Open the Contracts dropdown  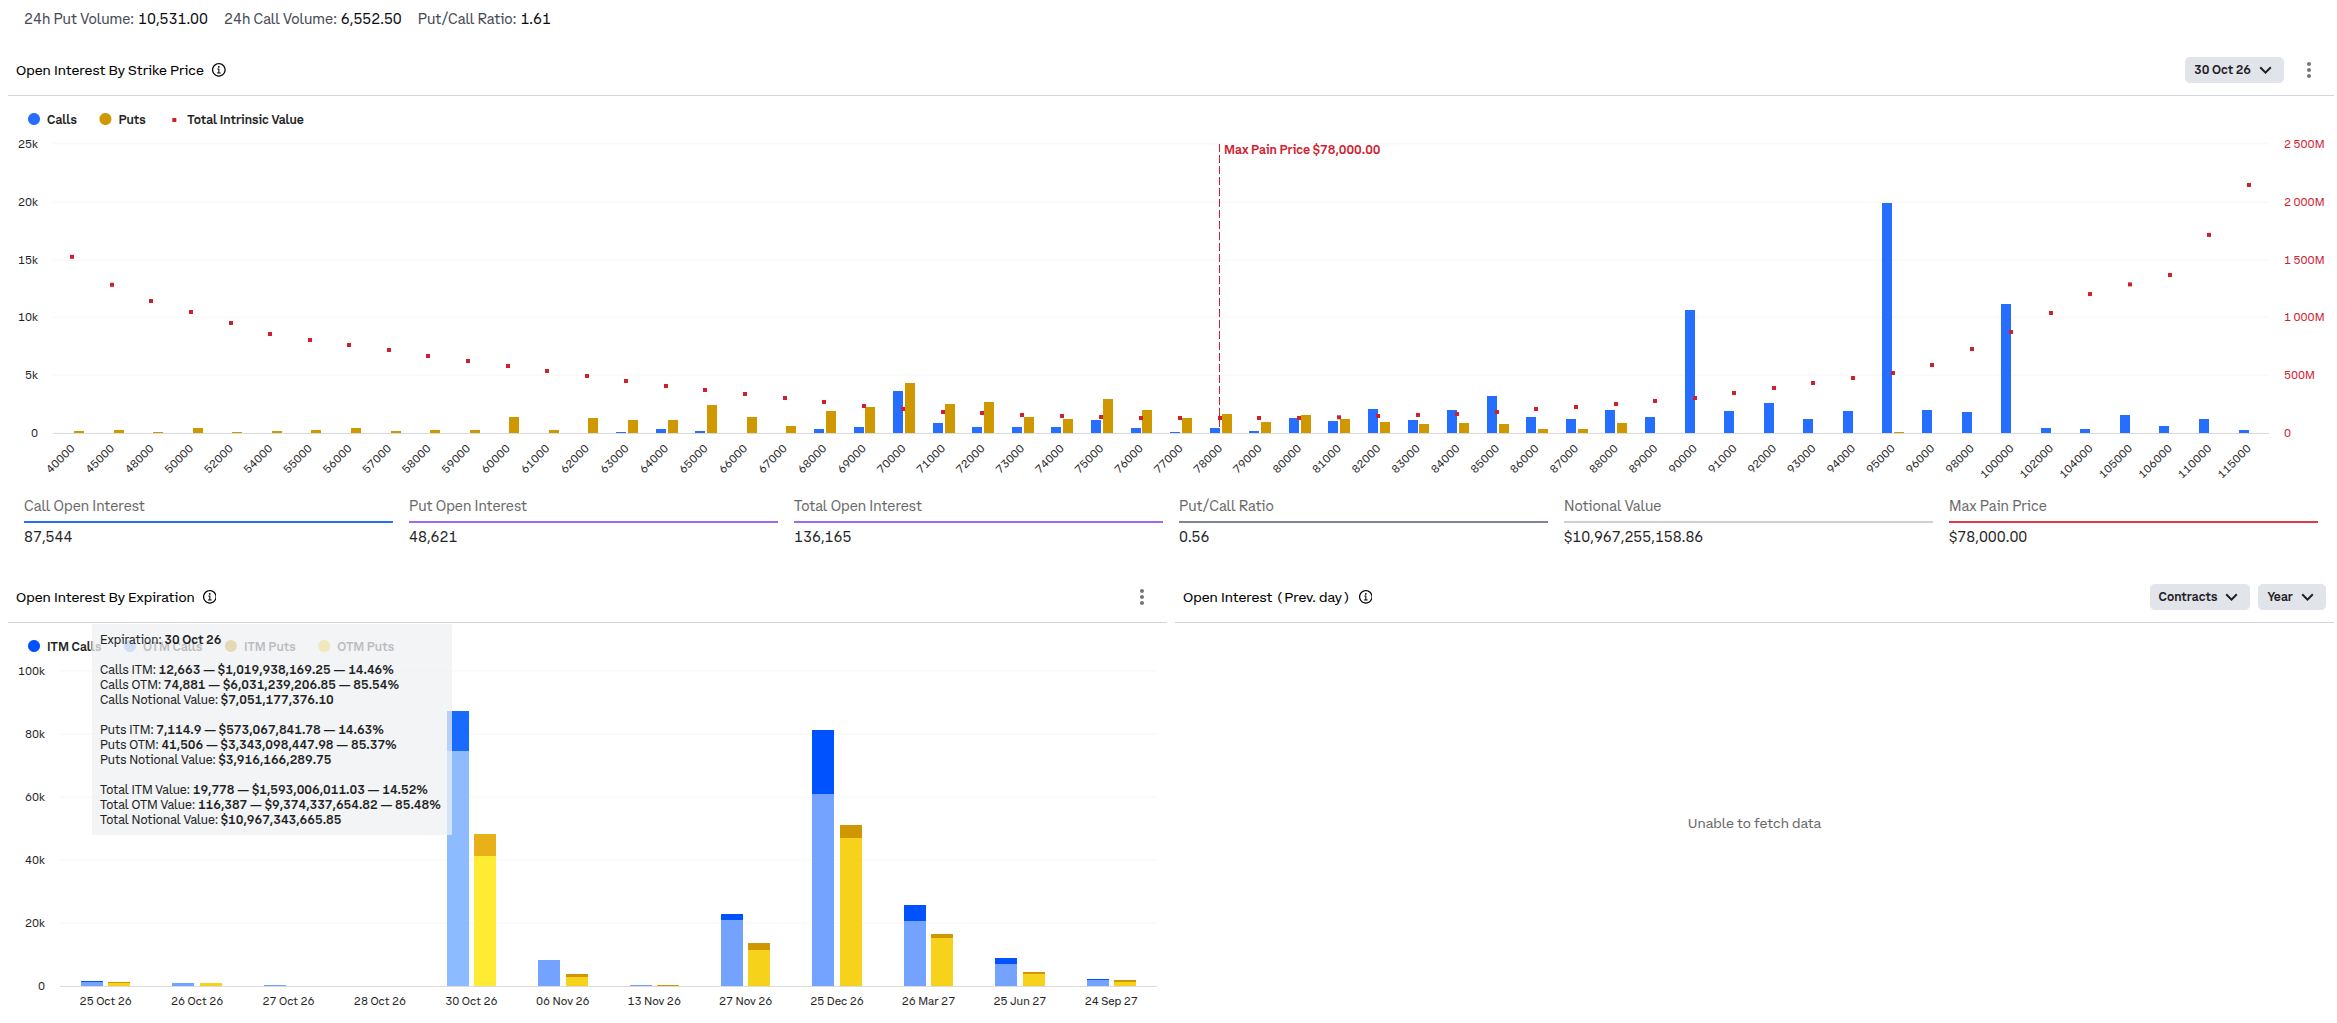click(2199, 597)
